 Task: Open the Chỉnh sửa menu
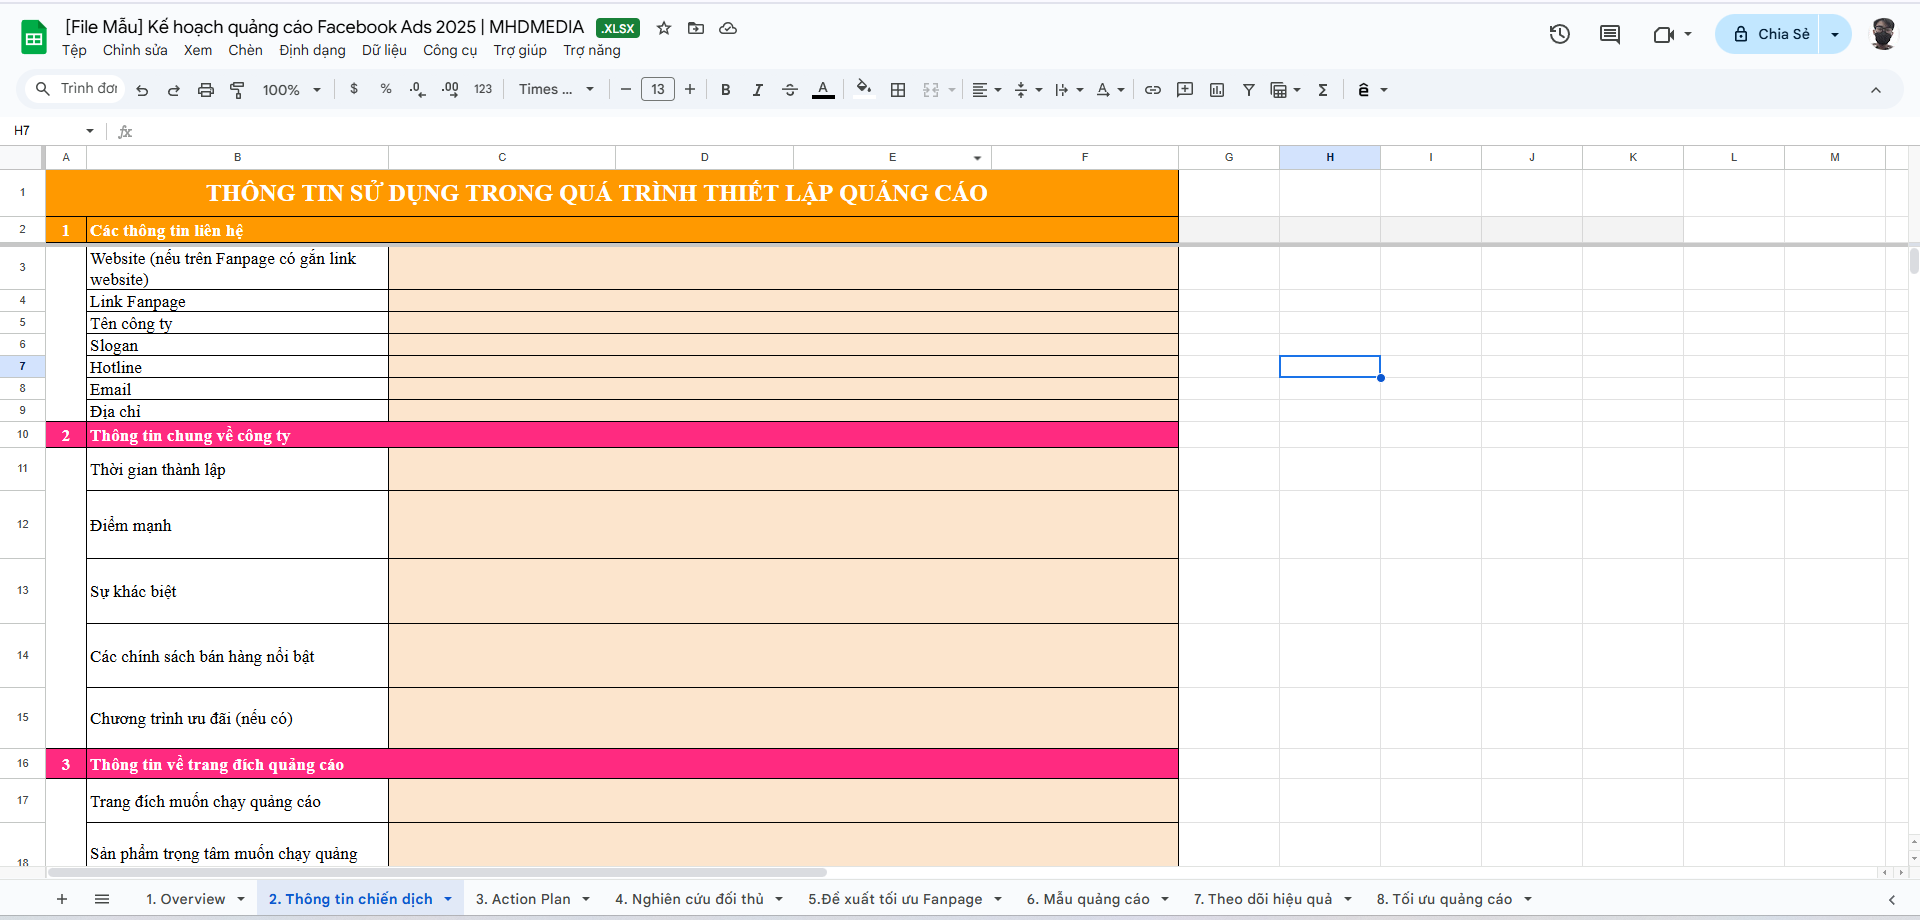135,50
